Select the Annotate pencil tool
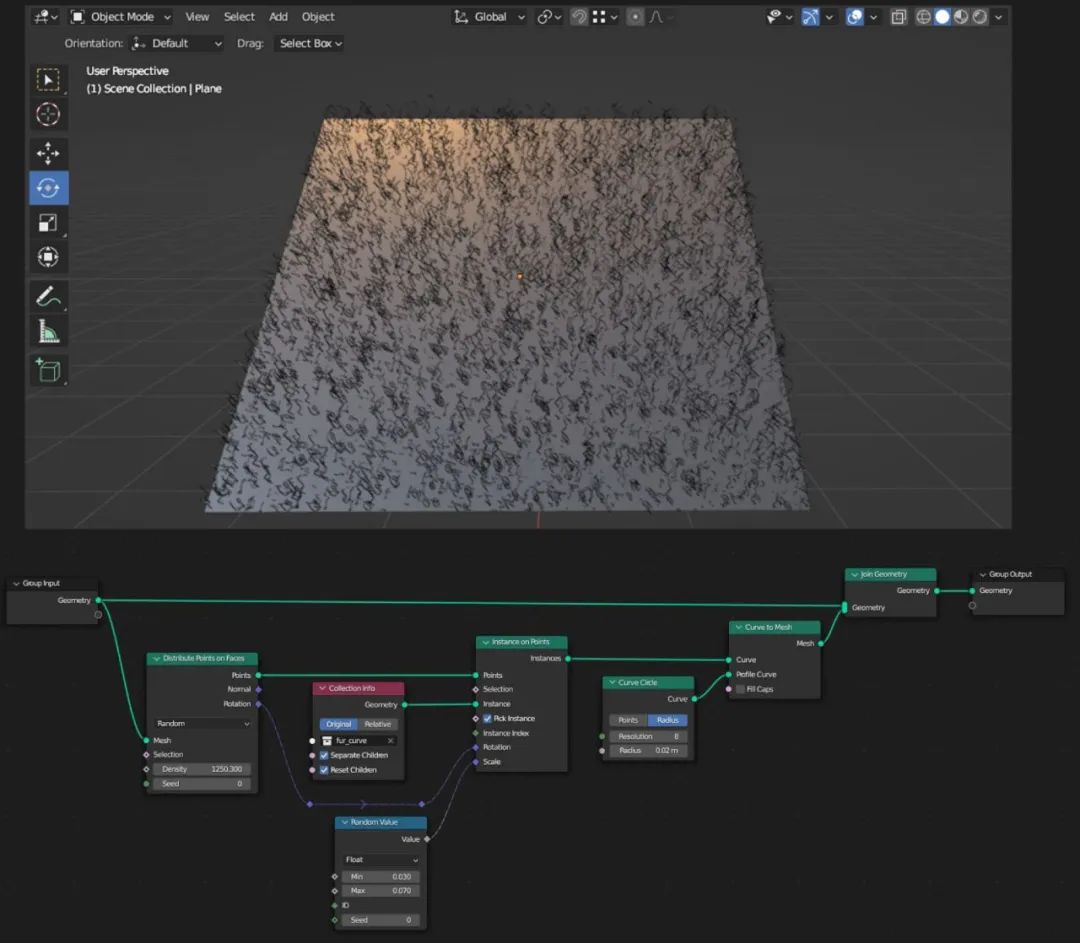 point(48,296)
